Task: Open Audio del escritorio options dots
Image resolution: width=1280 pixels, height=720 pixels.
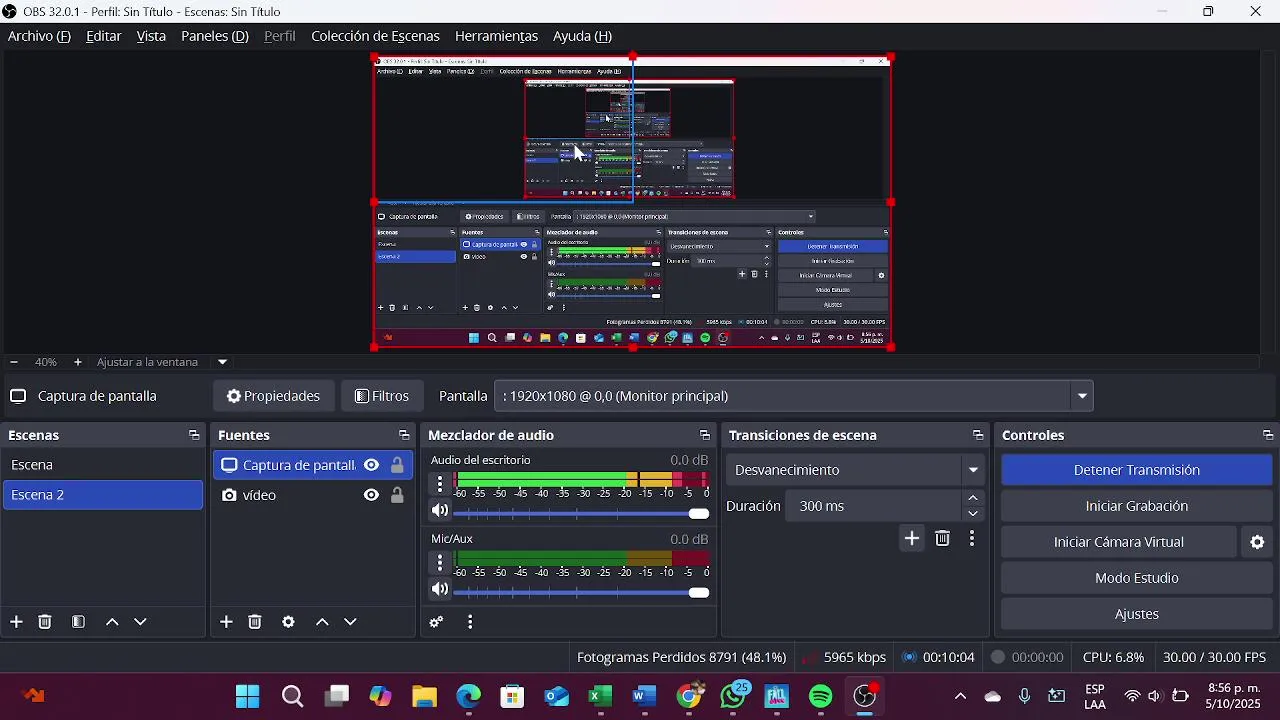Action: pyautogui.click(x=440, y=484)
